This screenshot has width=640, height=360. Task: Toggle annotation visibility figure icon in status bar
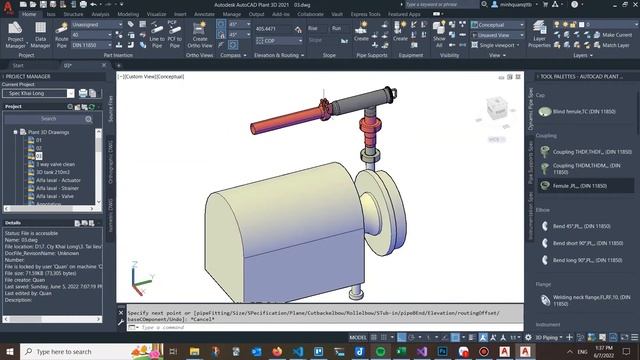[x=483, y=338]
